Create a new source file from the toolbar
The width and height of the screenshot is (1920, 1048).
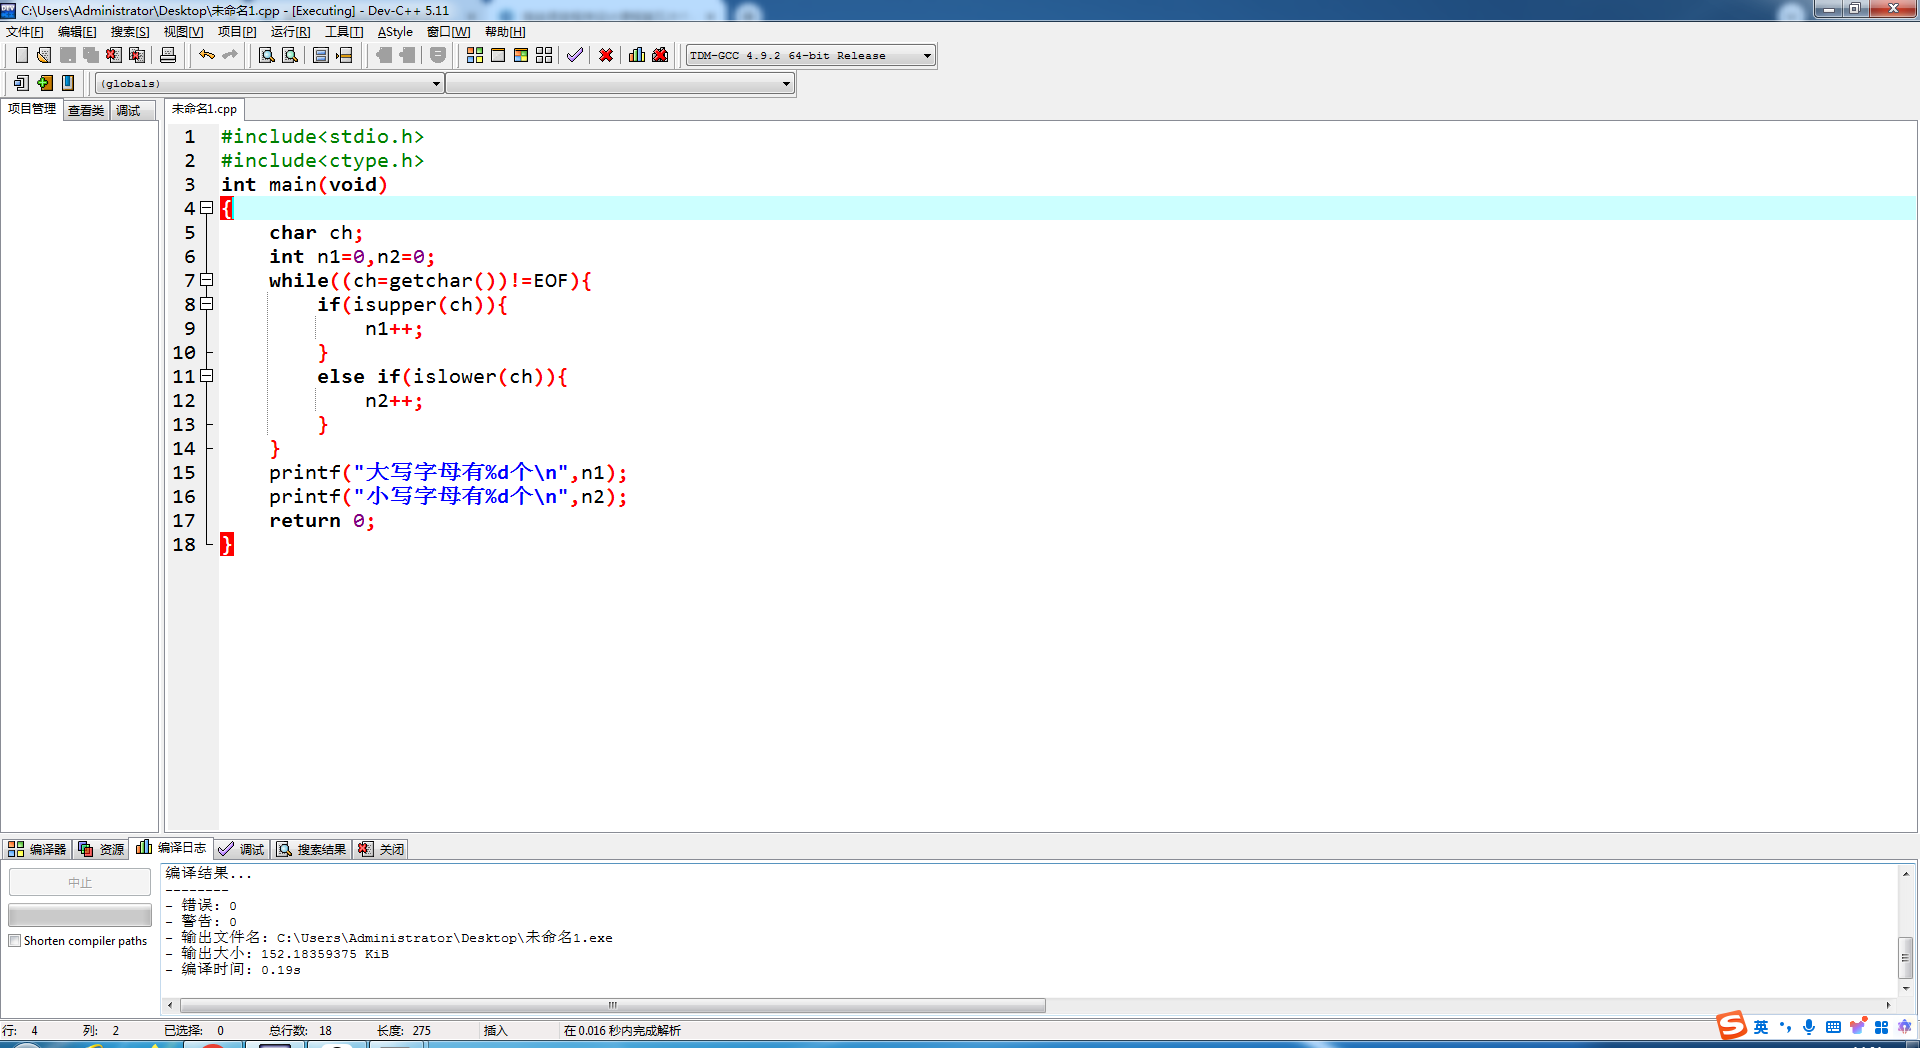(21, 55)
